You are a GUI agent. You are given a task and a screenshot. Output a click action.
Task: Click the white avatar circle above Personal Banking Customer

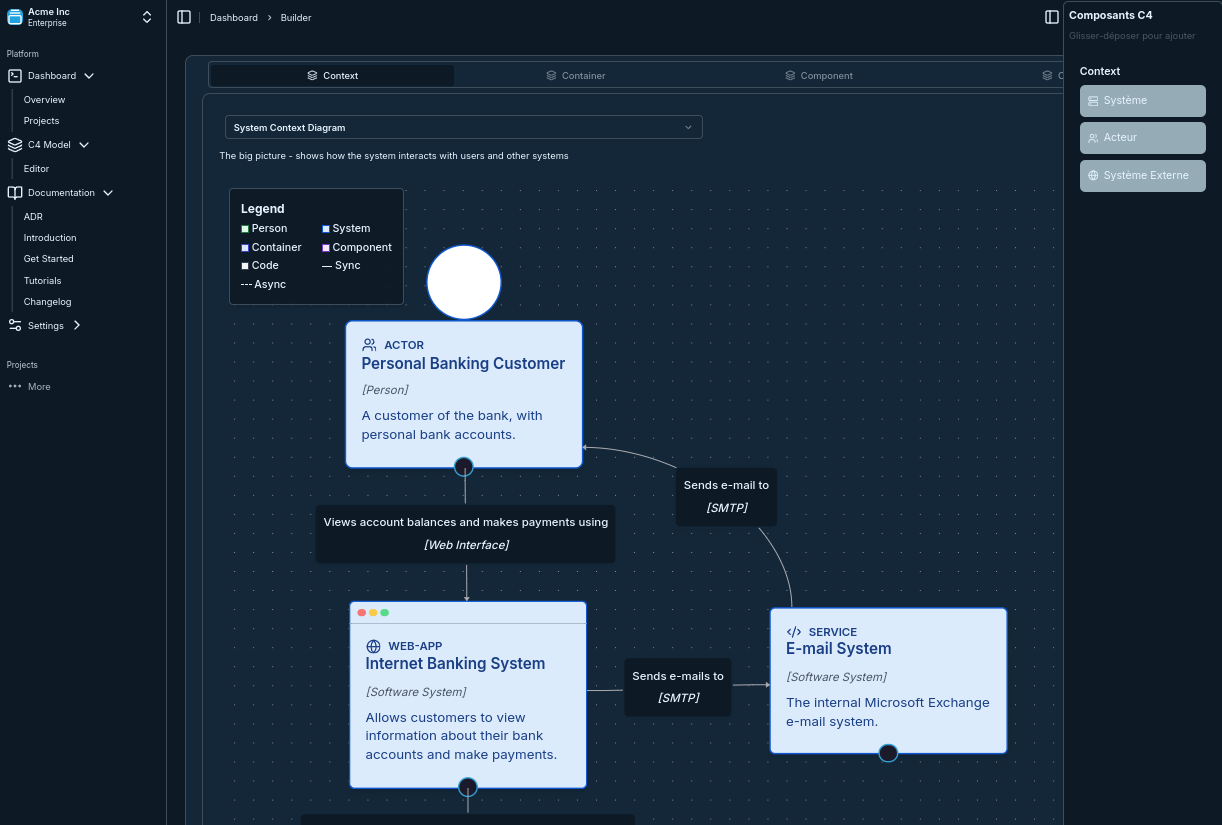tap(464, 282)
